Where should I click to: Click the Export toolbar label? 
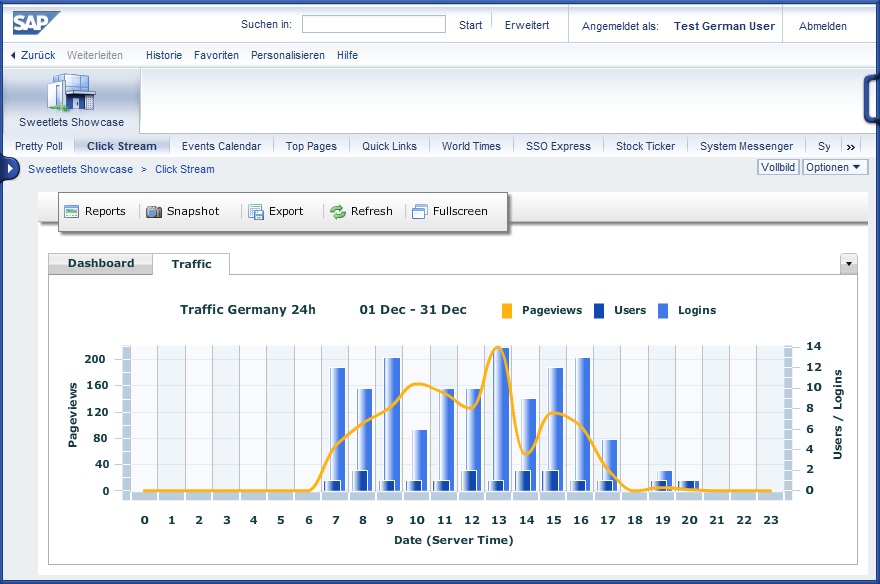[286, 211]
